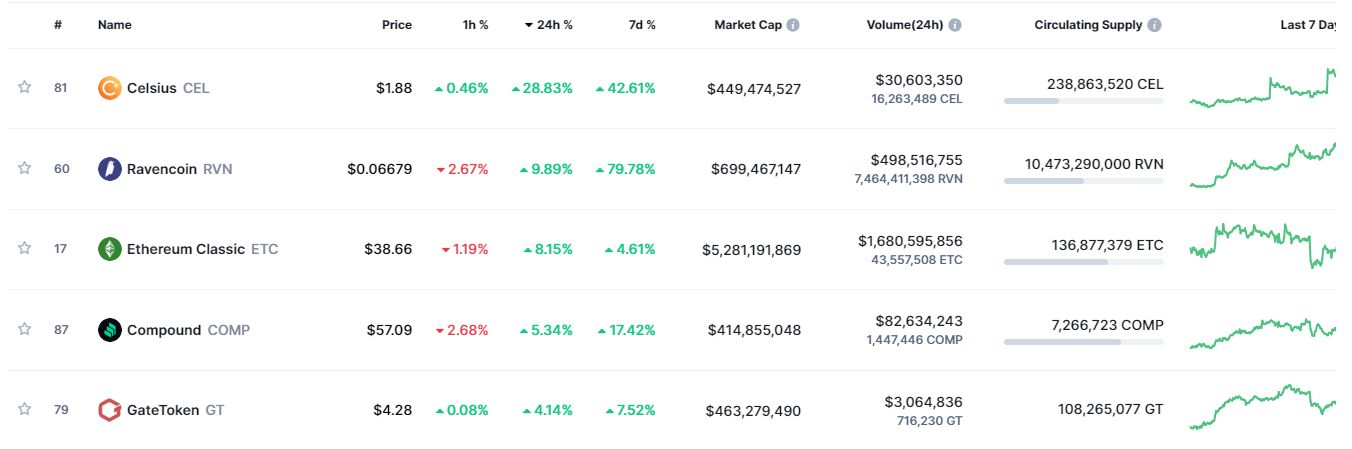Sort by the 7d % column header

coord(642,25)
